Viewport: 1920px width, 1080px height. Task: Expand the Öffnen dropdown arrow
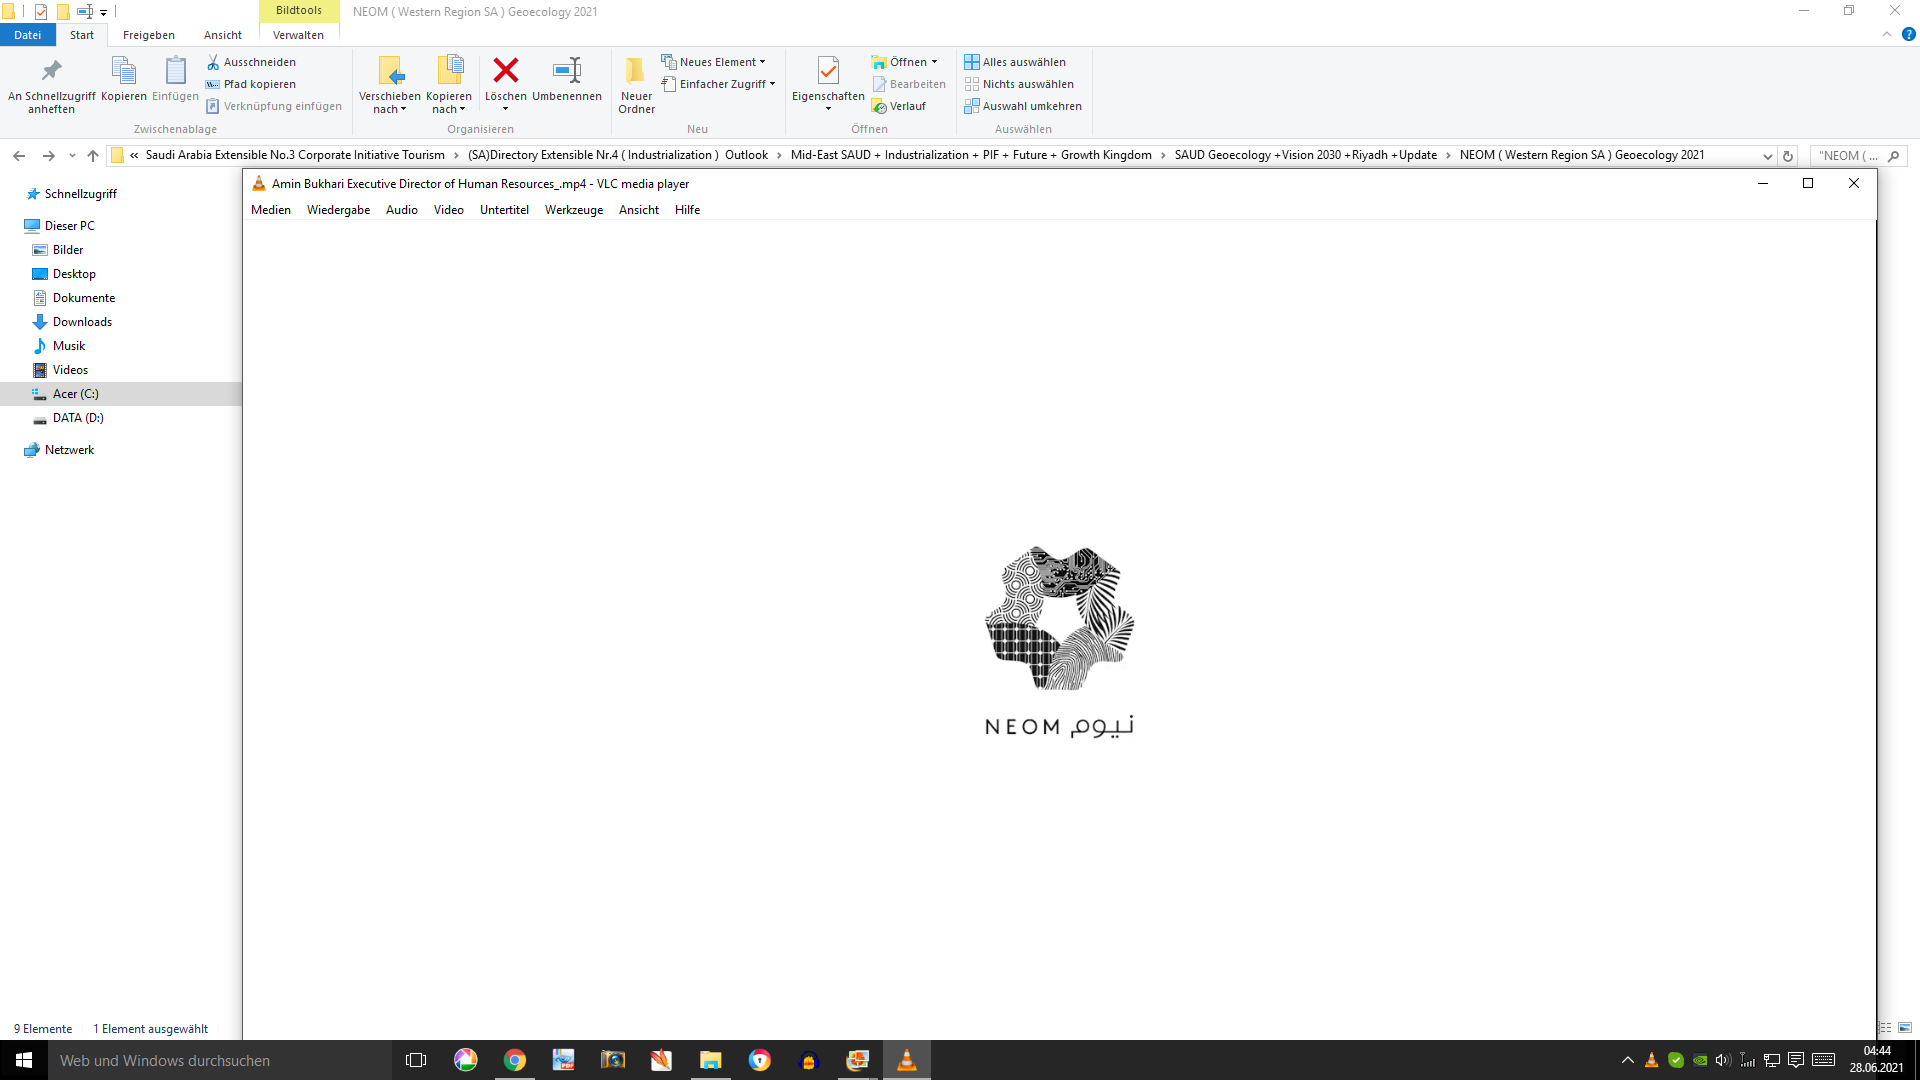pyautogui.click(x=935, y=62)
